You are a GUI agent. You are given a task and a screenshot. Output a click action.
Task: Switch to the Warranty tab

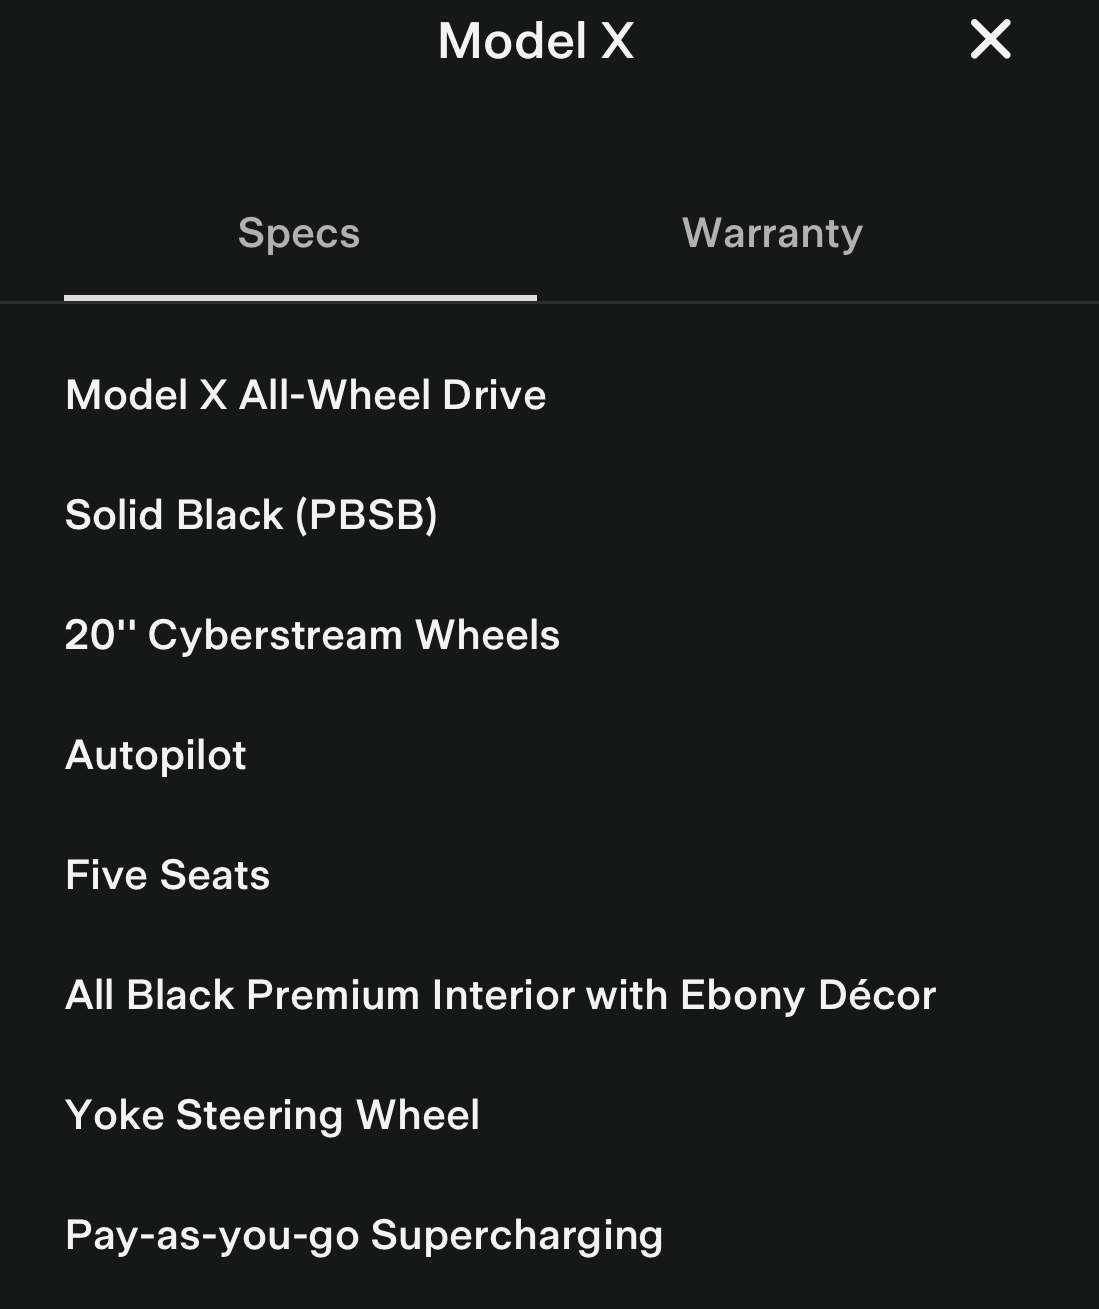point(772,233)
